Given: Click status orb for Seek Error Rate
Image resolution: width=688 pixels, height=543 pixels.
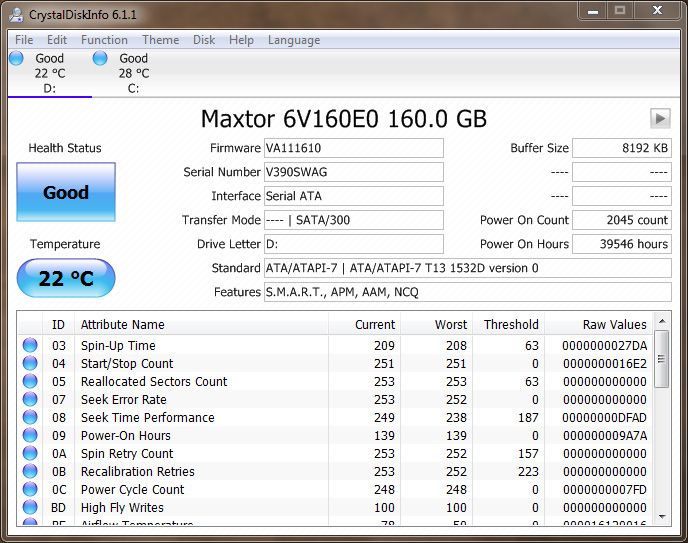Looking at the screenshot, I should (x=30, y=399).
